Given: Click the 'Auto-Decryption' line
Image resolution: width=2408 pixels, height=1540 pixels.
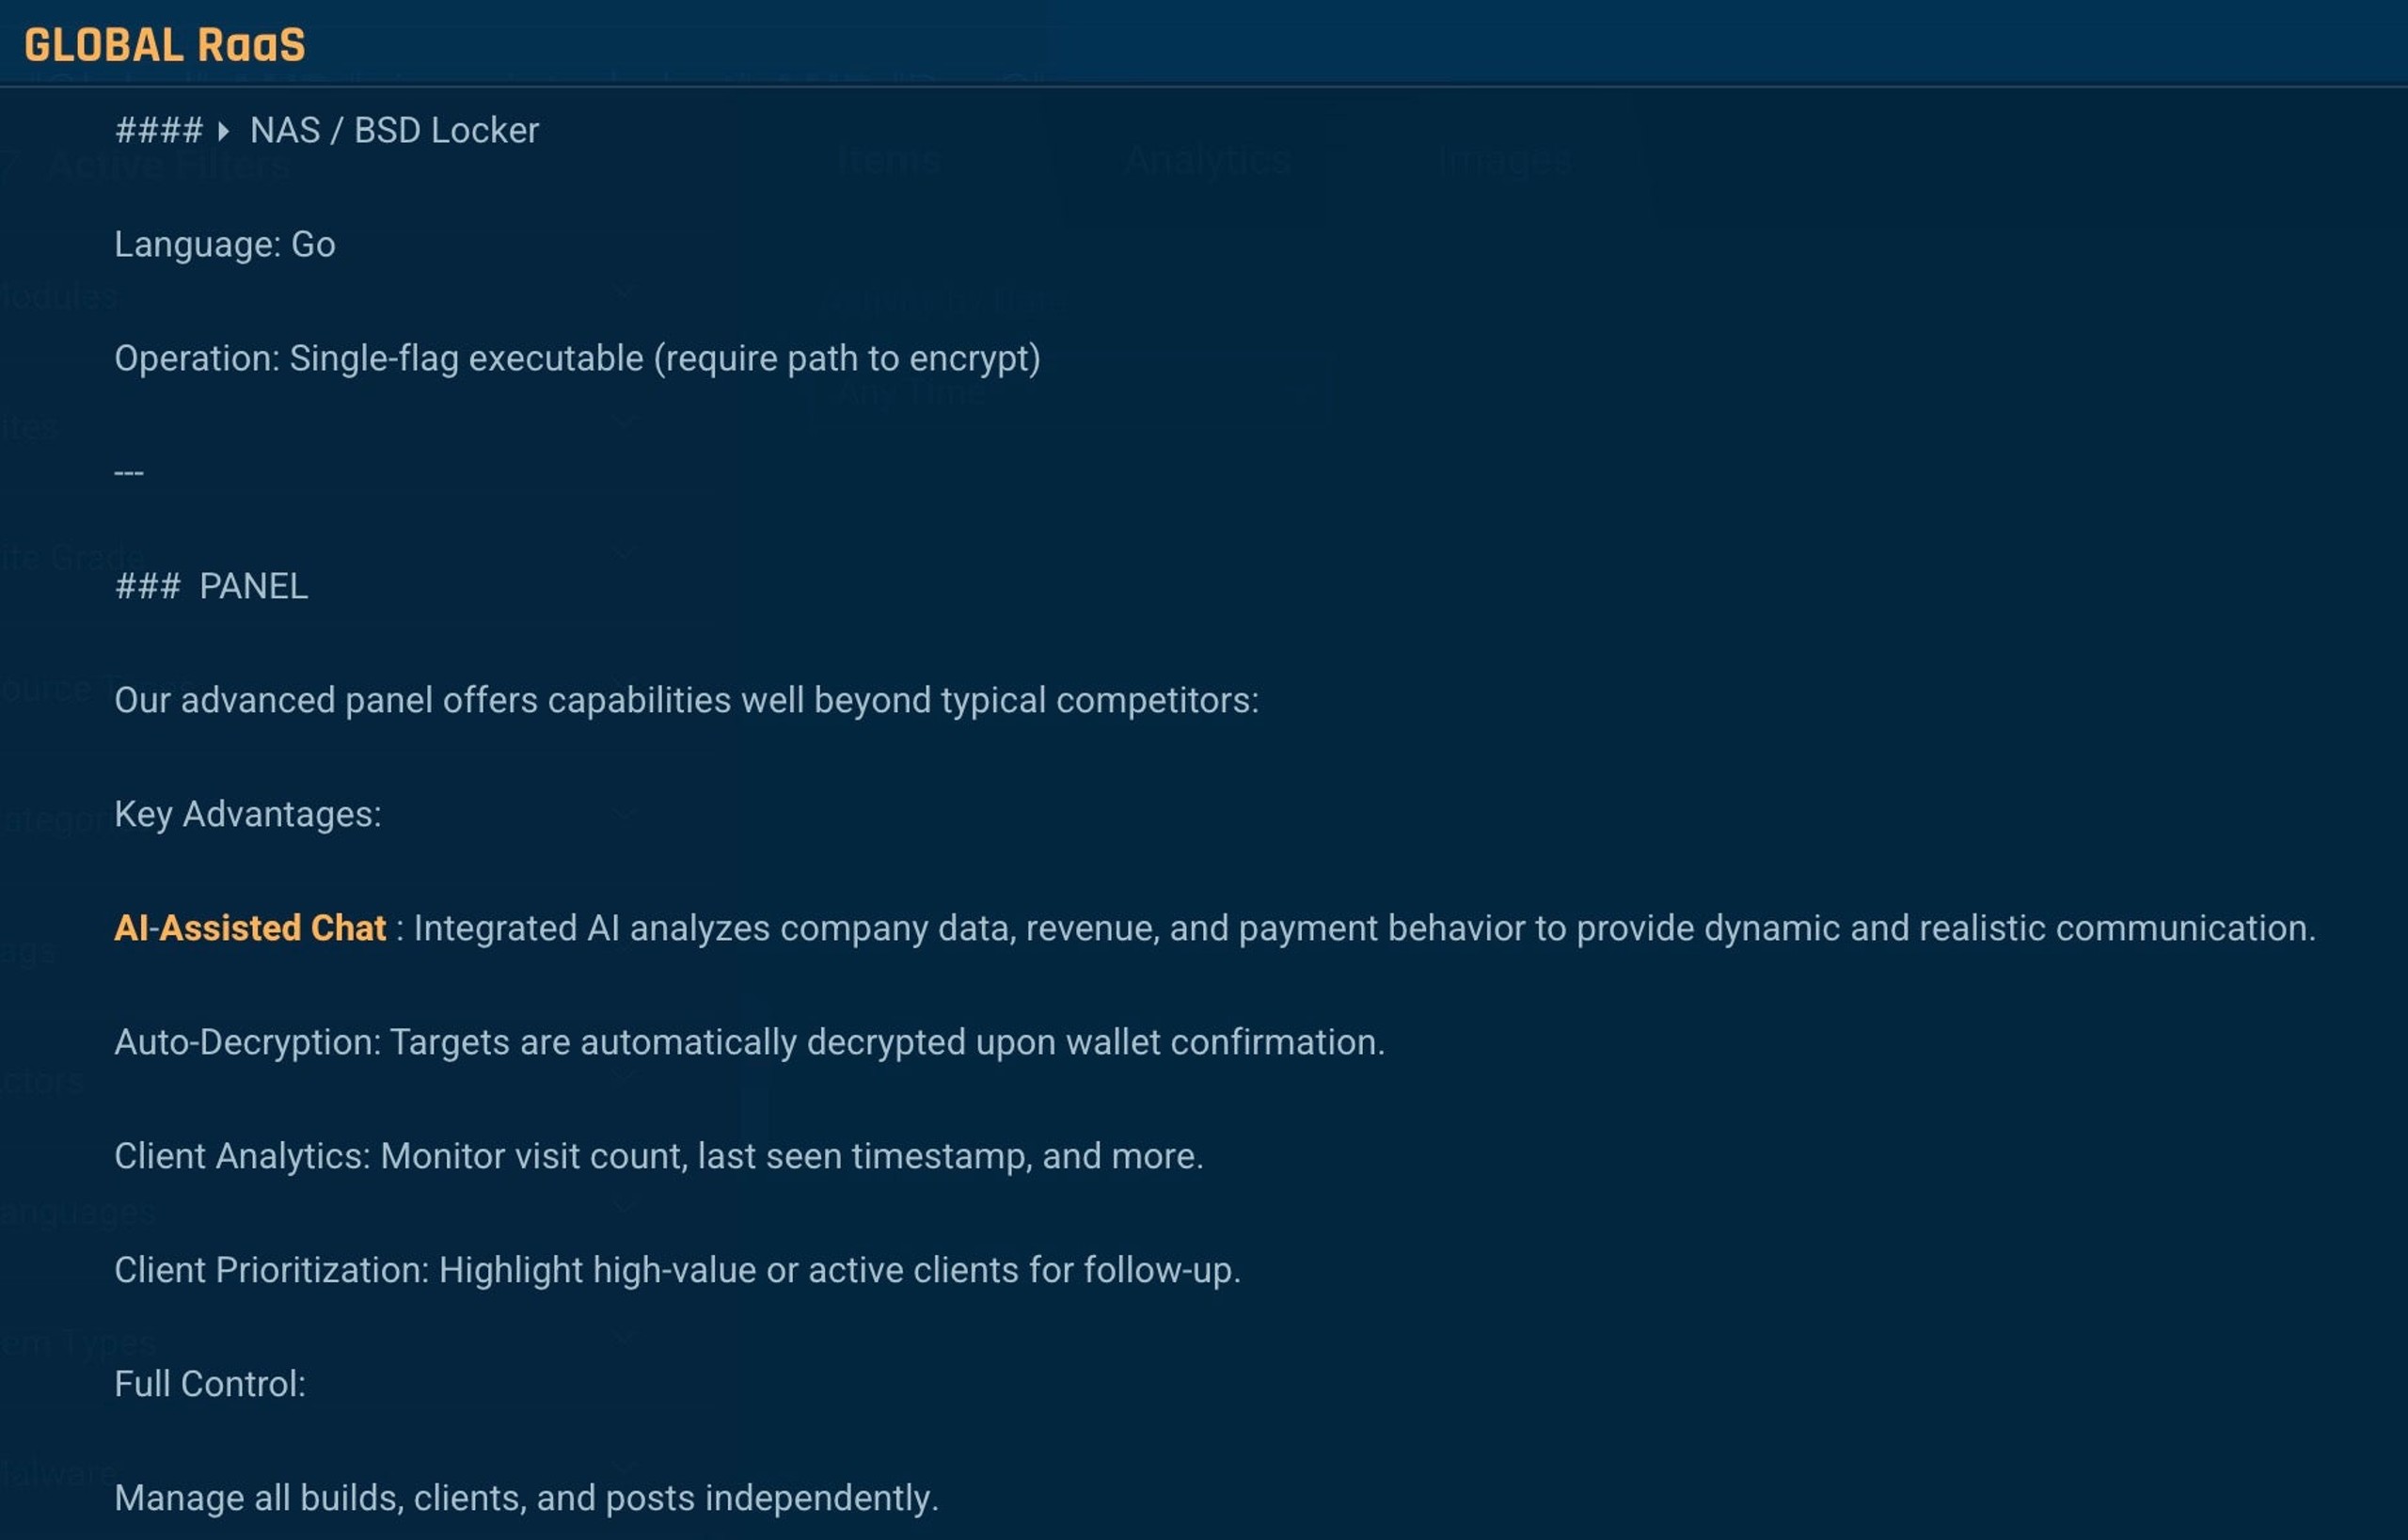Looking at the screenshot, I should pyautogui.click(x=749, y=1043).
